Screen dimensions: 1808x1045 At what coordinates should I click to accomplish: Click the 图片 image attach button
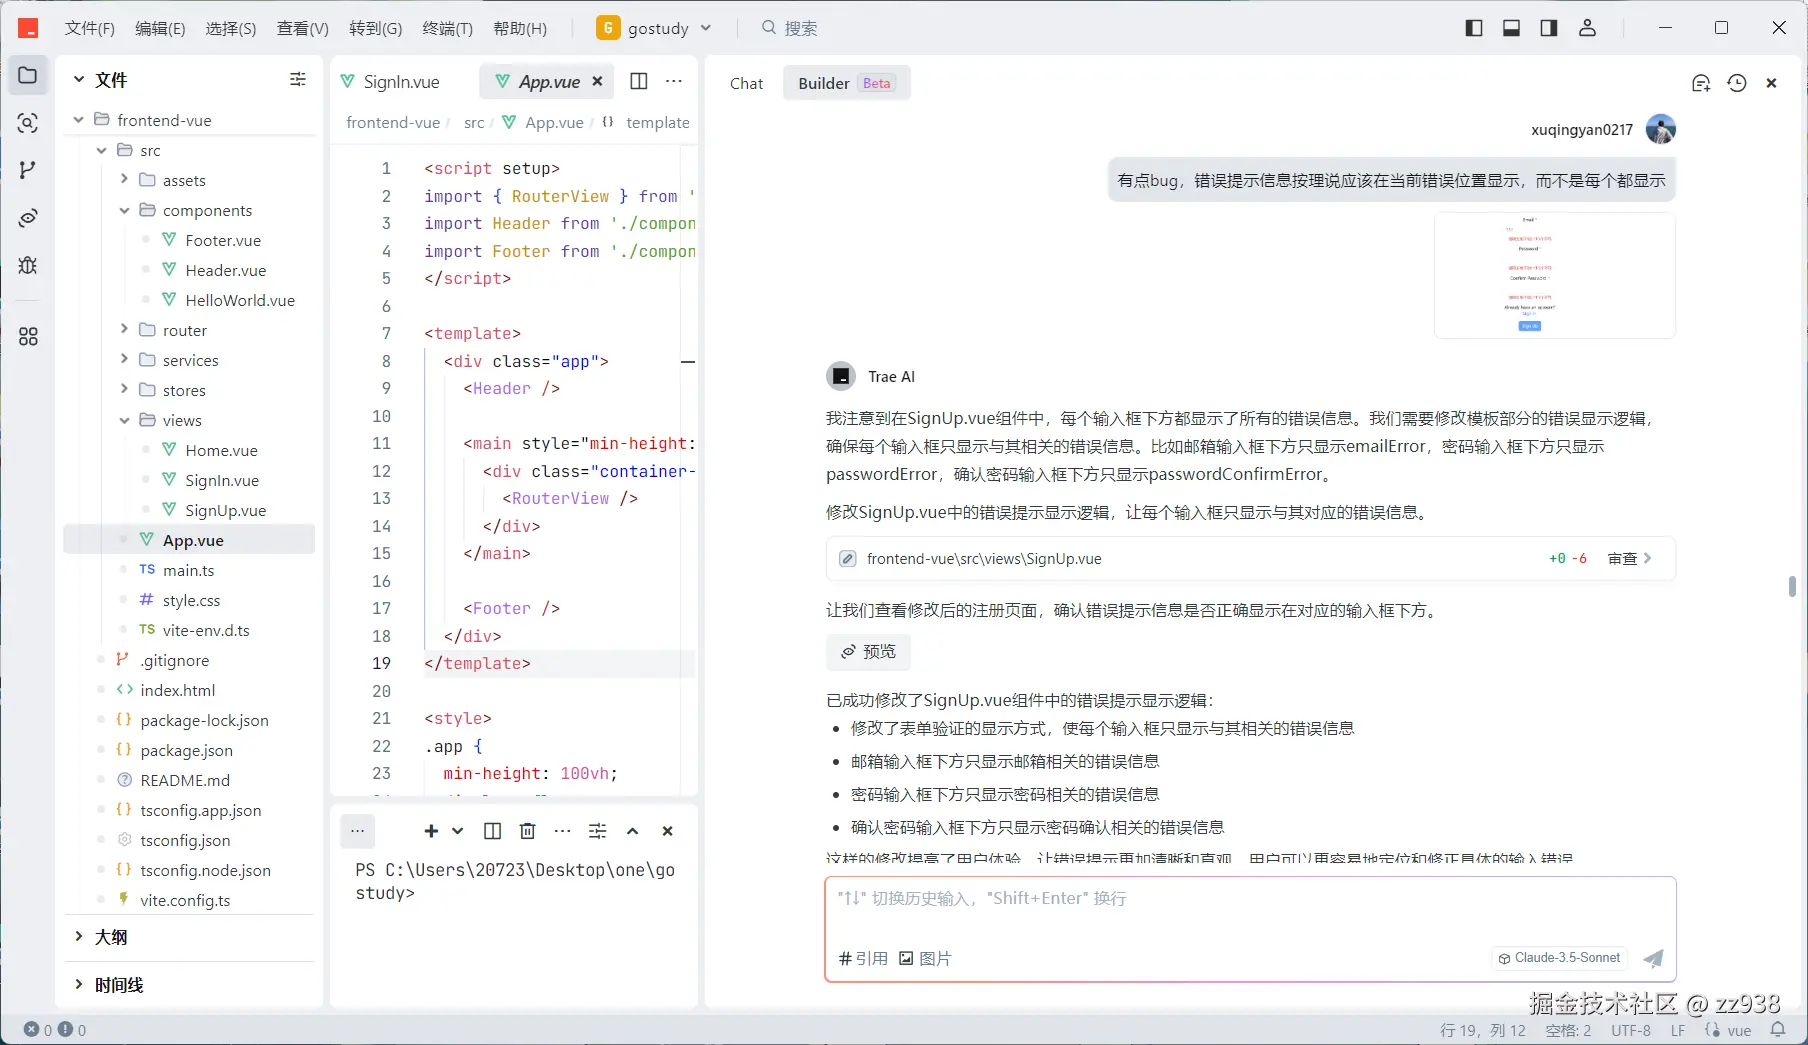tap(925, 958)
